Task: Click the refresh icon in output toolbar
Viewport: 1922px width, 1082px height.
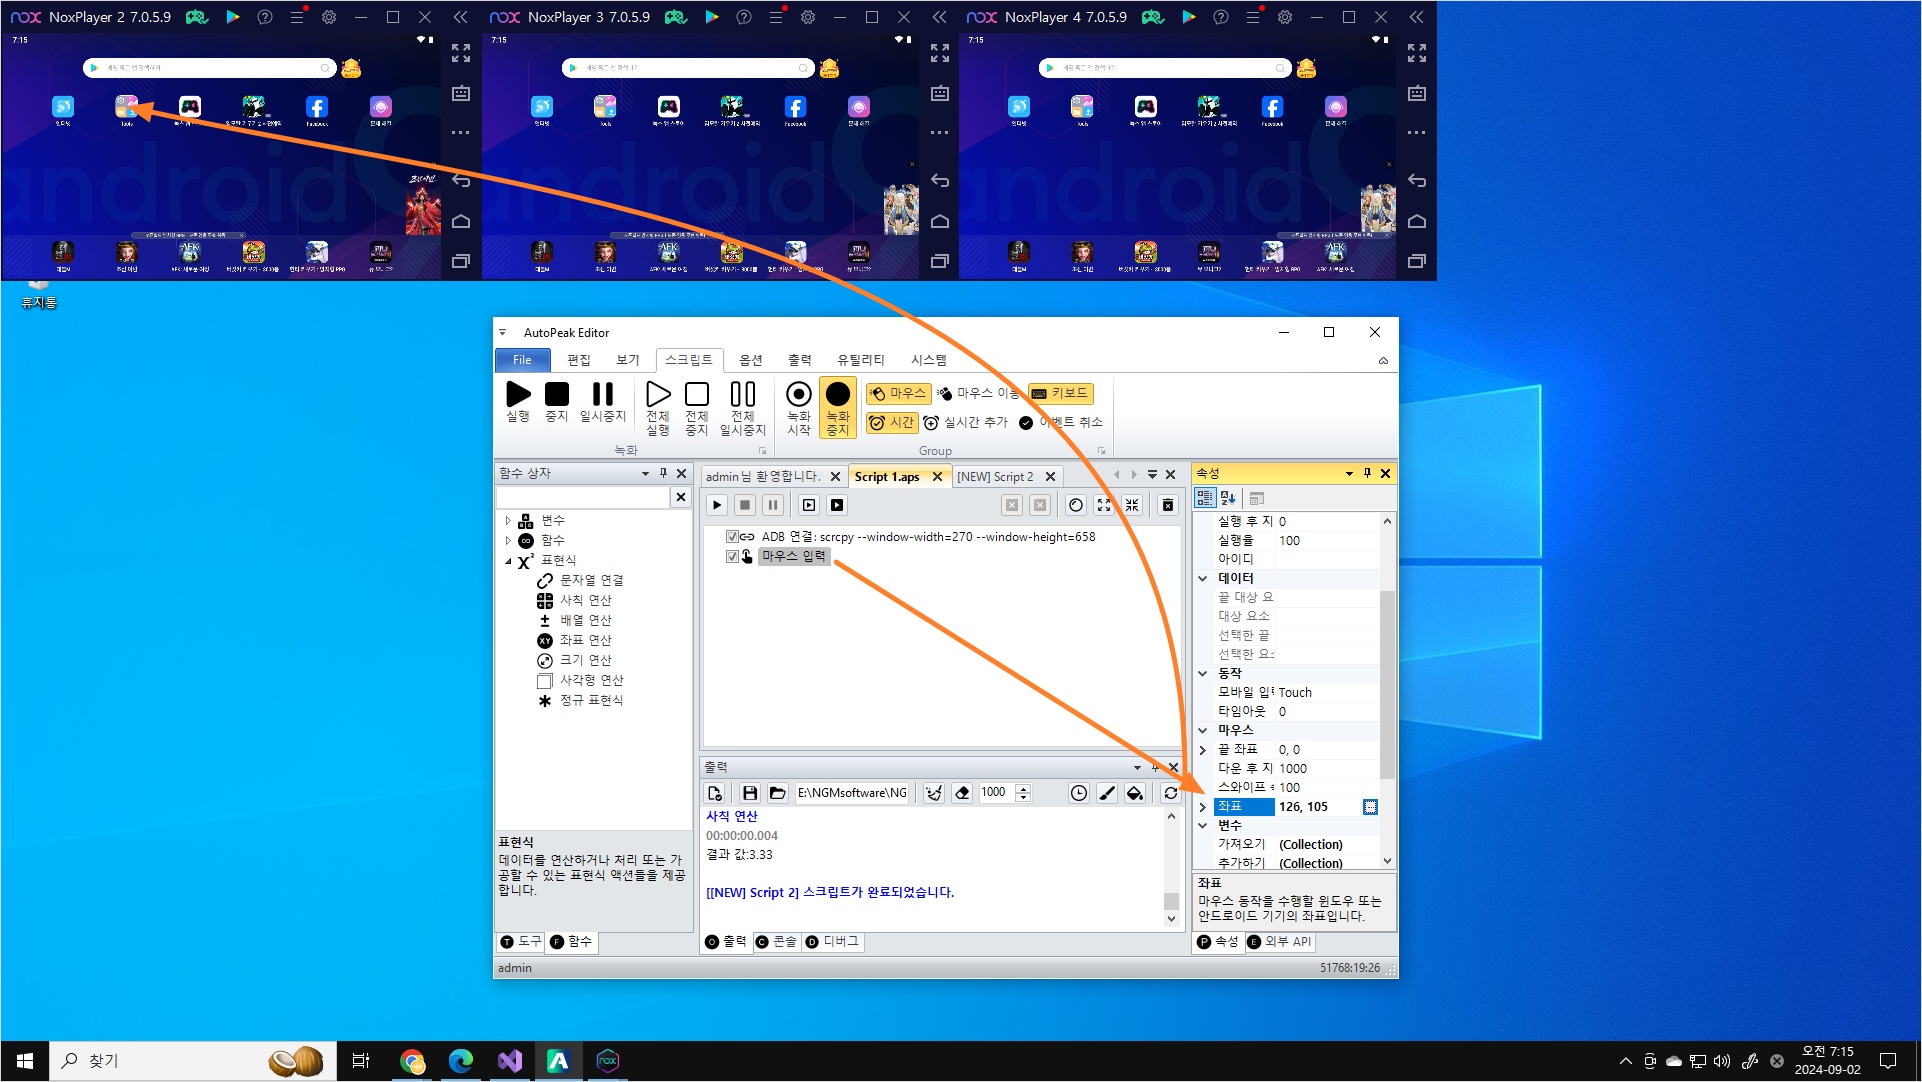Action: click(x=1170, y=793)
